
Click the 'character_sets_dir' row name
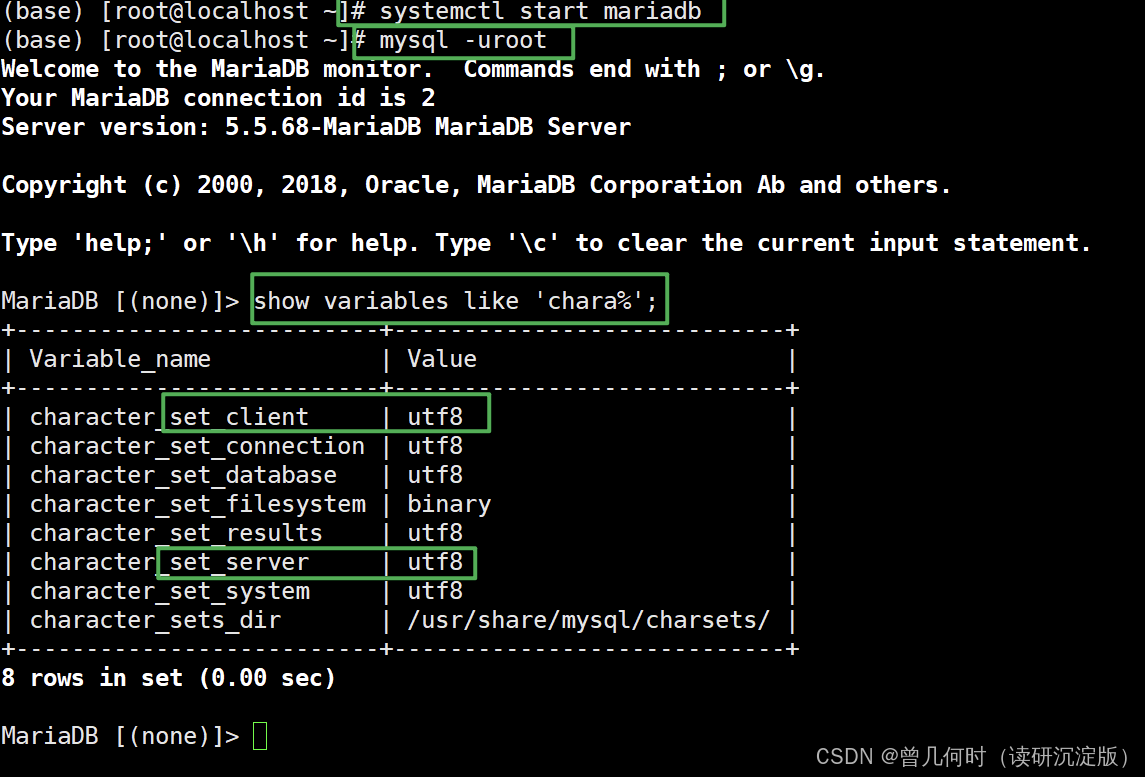point(155,620)
